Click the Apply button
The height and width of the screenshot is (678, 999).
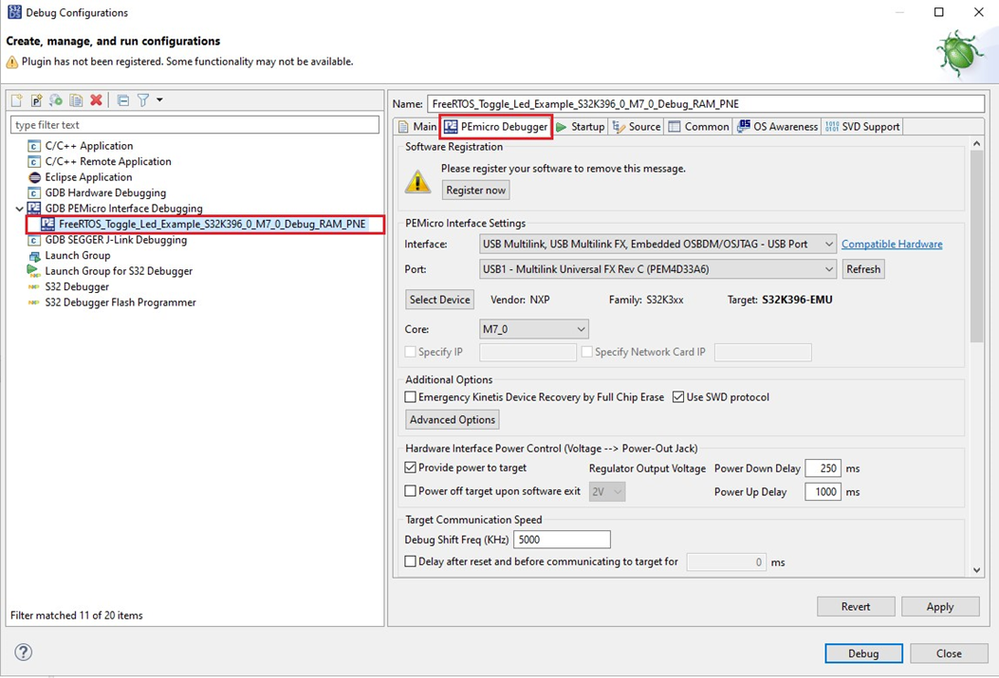(940, 607)
